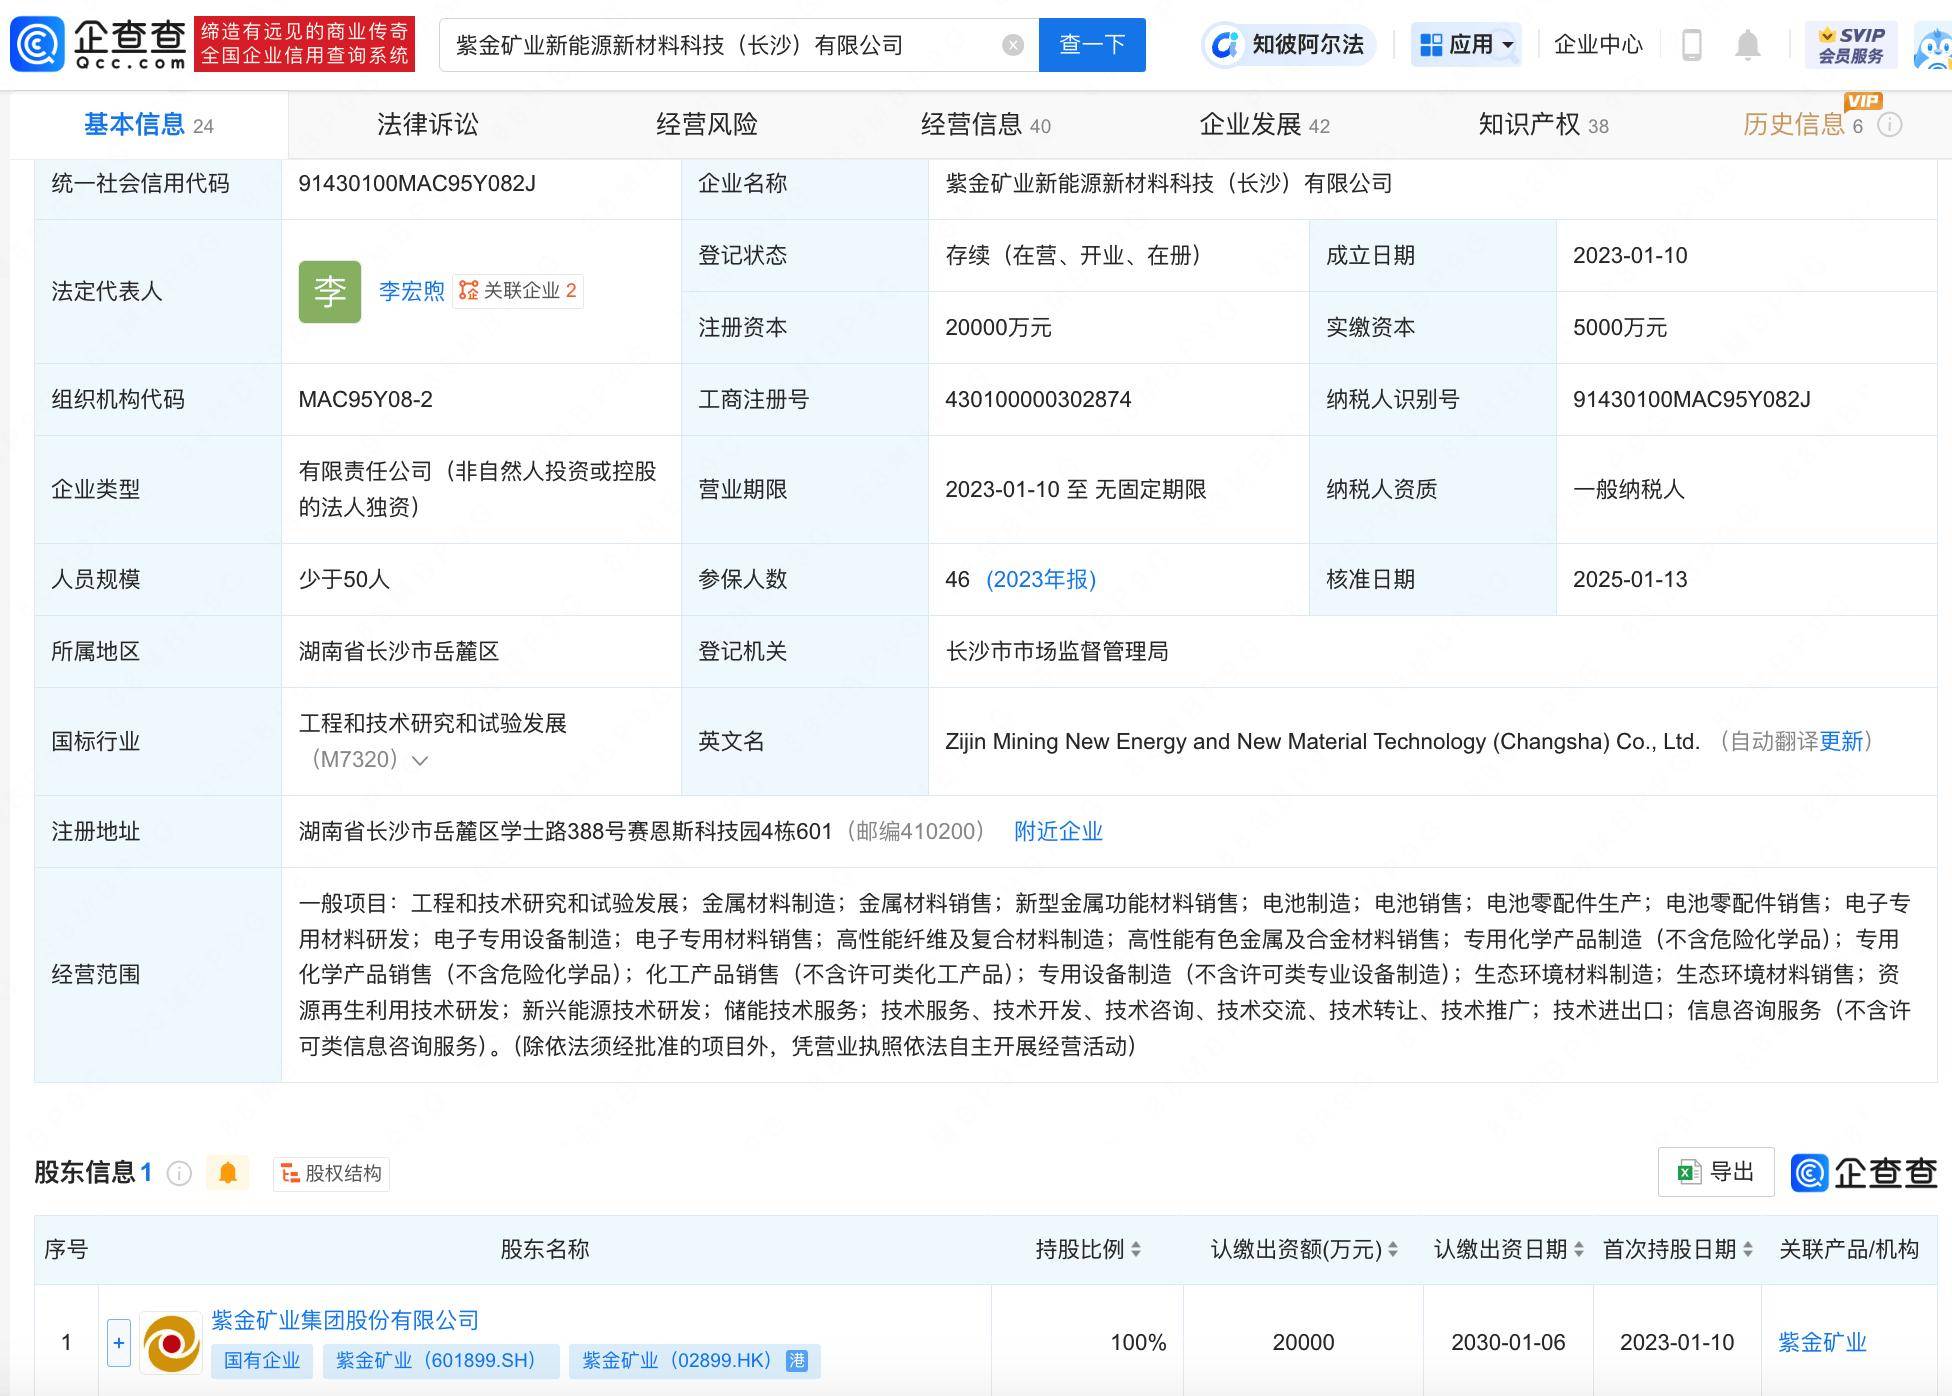1952x1396 pixels.
Task: Click the 100% shareholding value
Action: (1138, 1342)
